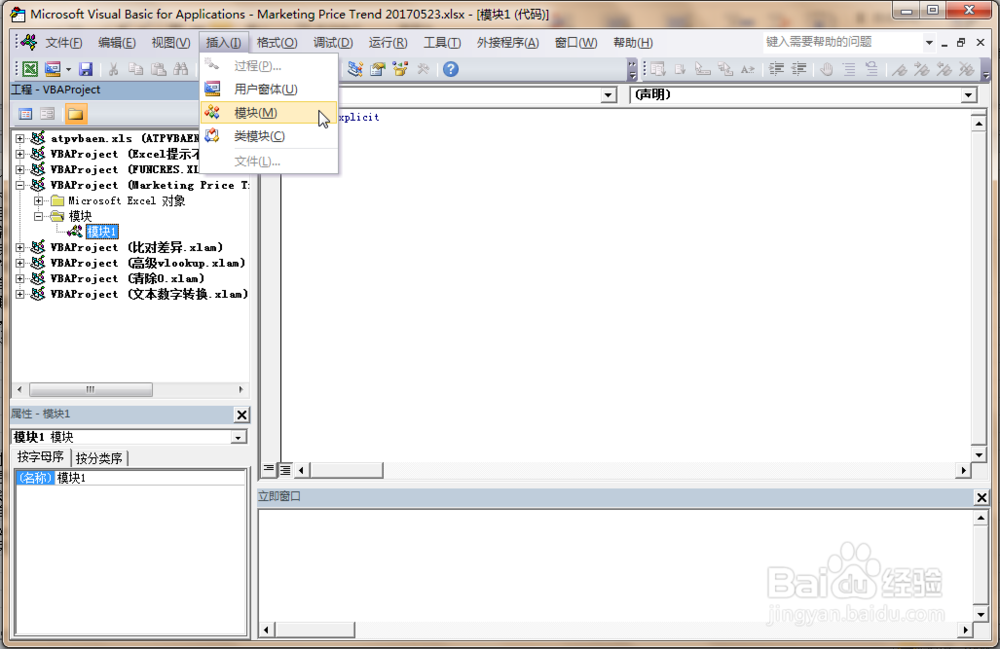1000x649 pixels.
Task: Open the Project Explorer toolbar icon
Action: [355, 69]
